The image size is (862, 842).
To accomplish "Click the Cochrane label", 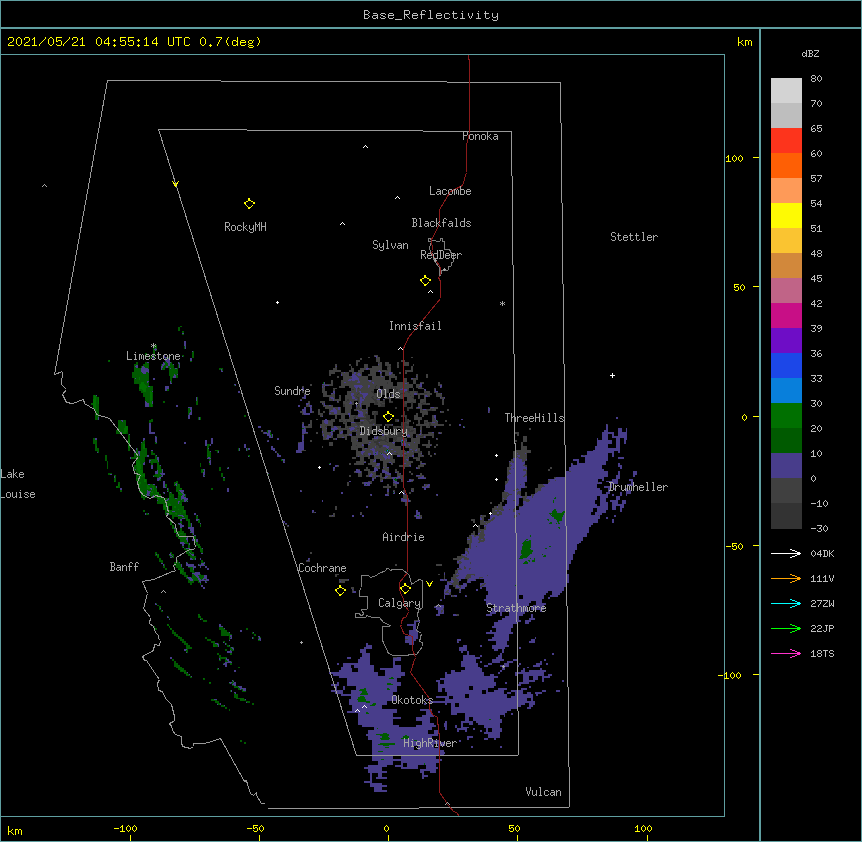I will point(322,568).
